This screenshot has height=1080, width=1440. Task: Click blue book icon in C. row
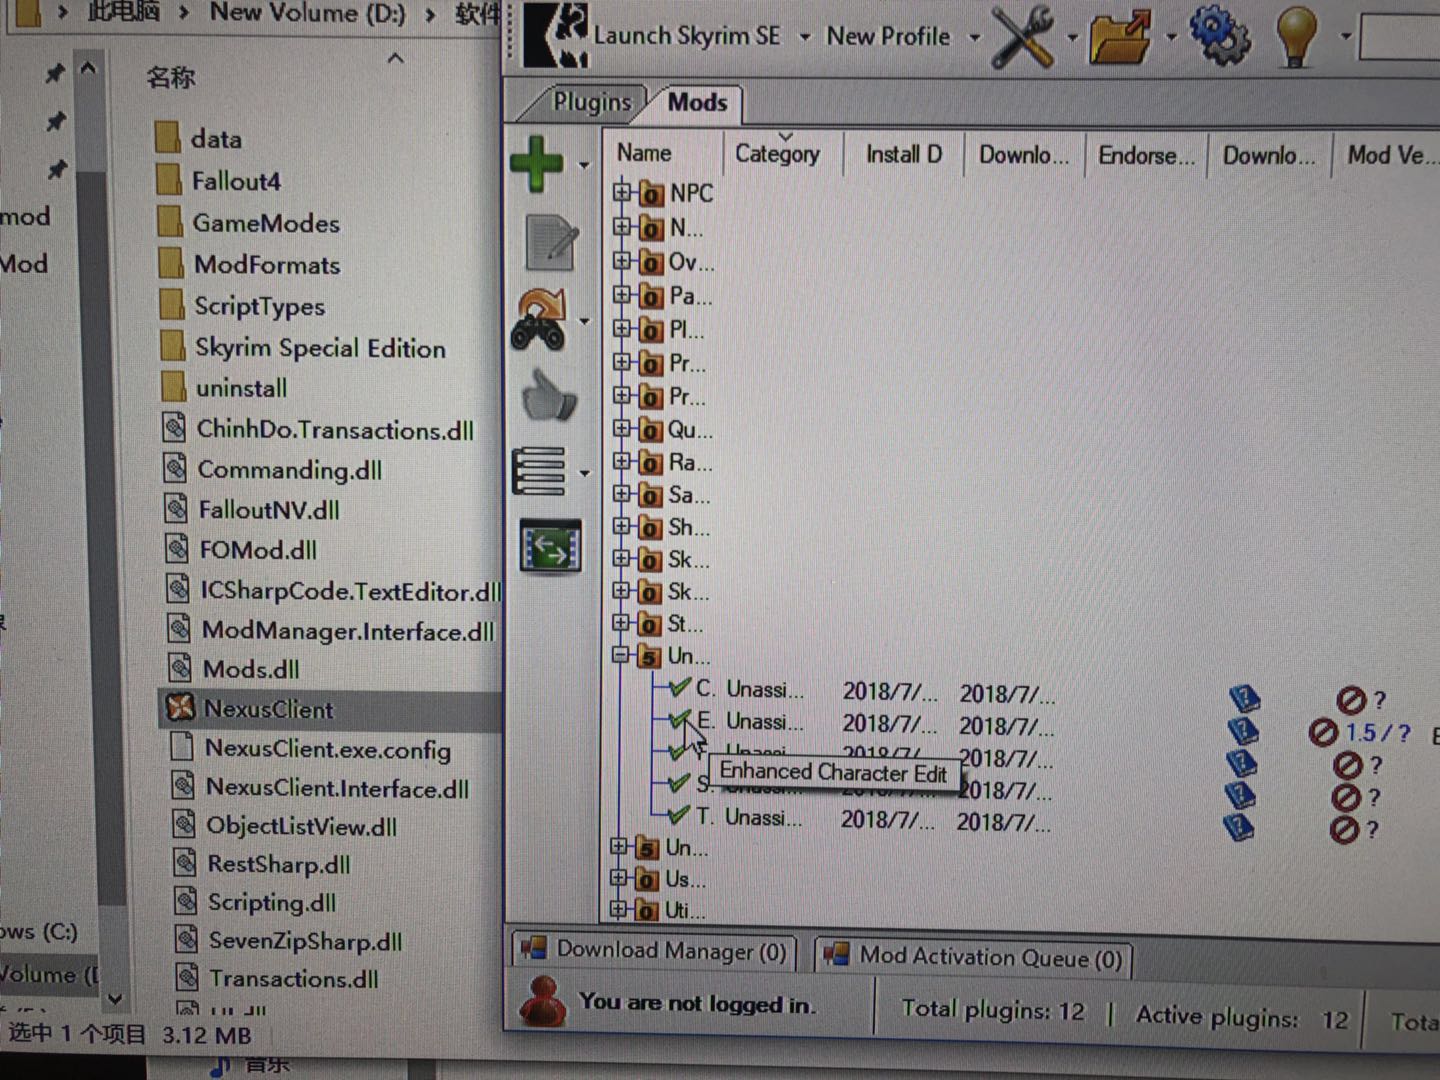coord(1244,698)
